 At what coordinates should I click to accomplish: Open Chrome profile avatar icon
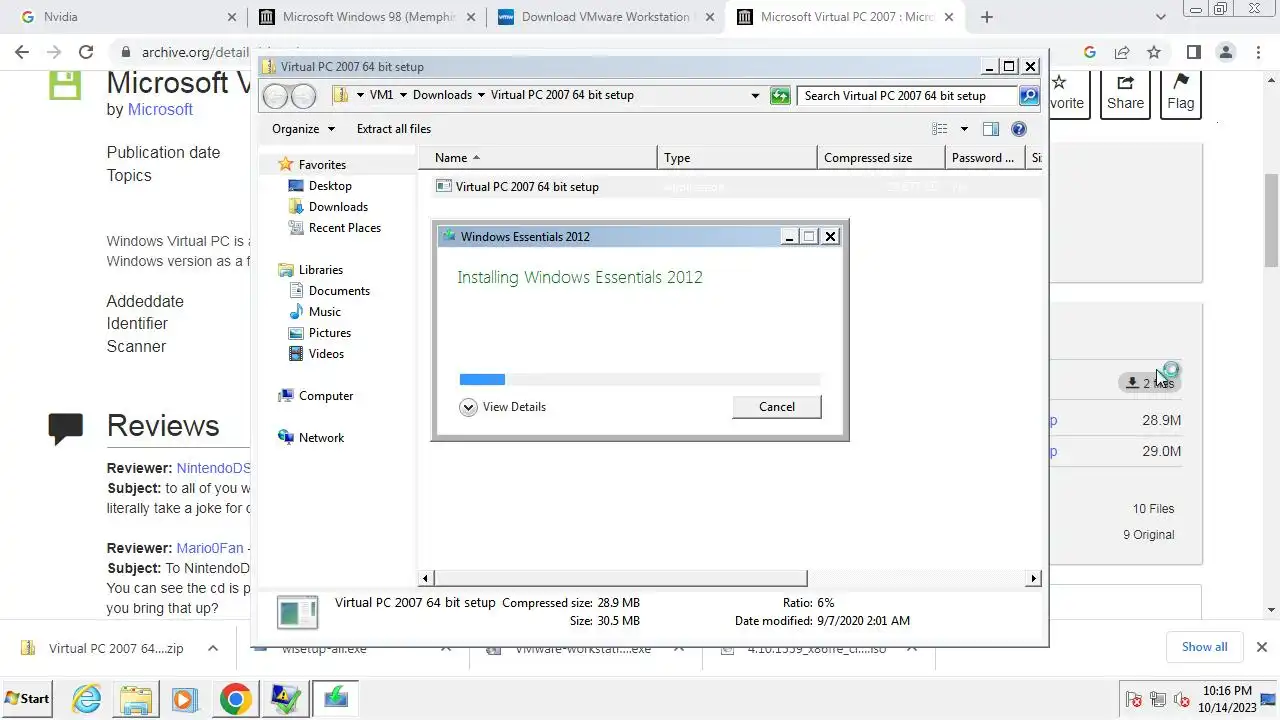pos(1226,52)
